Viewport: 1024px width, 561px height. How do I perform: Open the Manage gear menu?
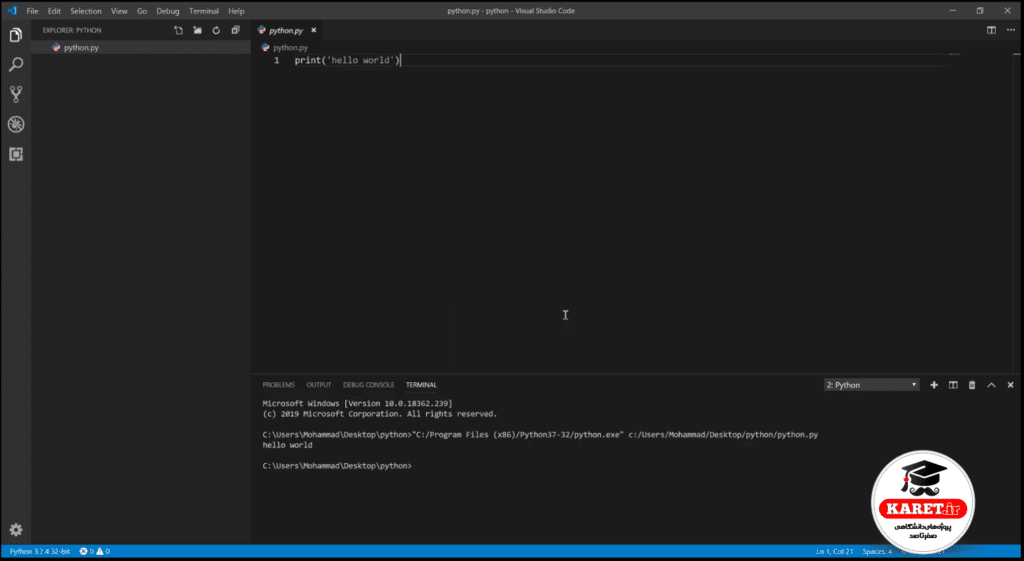point(16,530)
